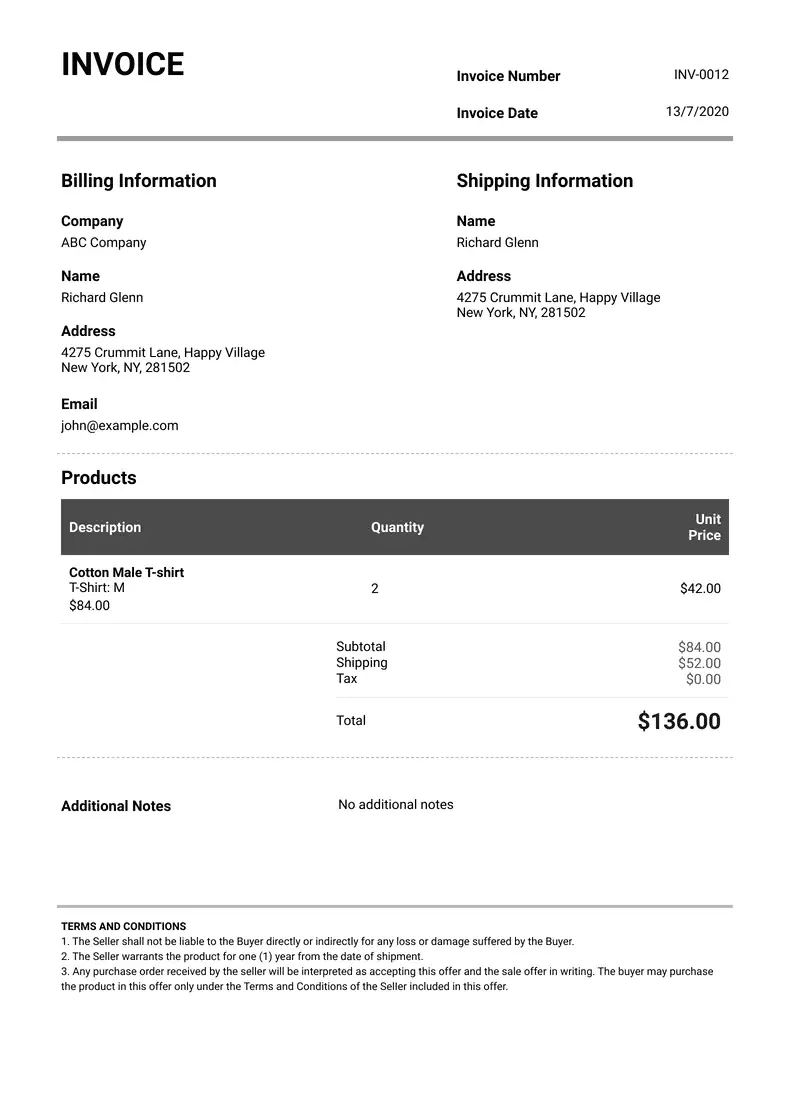The height and width of the screenshot is (1118, 790).
Task: Select the ABC Company text
Action: pyautogui.click(x=103, y=243)
